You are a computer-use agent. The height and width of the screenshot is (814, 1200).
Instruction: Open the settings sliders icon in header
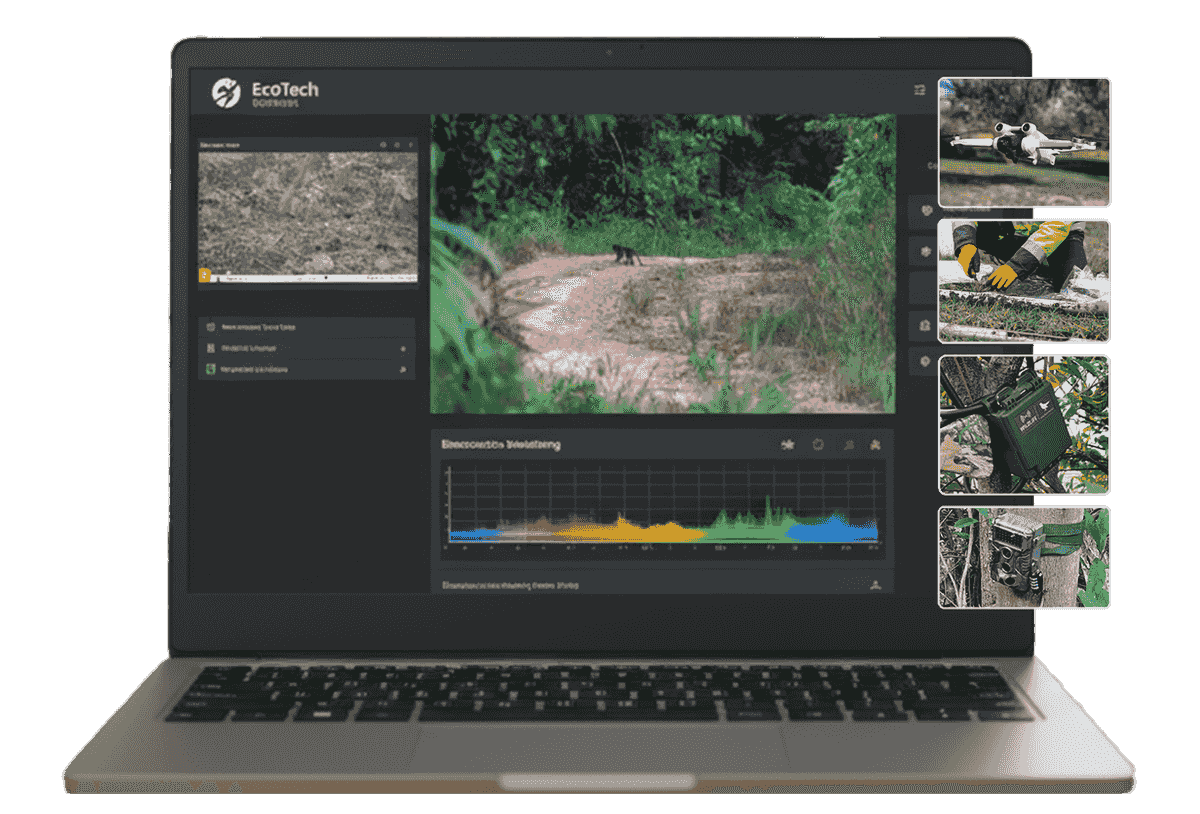coord(920,90)
